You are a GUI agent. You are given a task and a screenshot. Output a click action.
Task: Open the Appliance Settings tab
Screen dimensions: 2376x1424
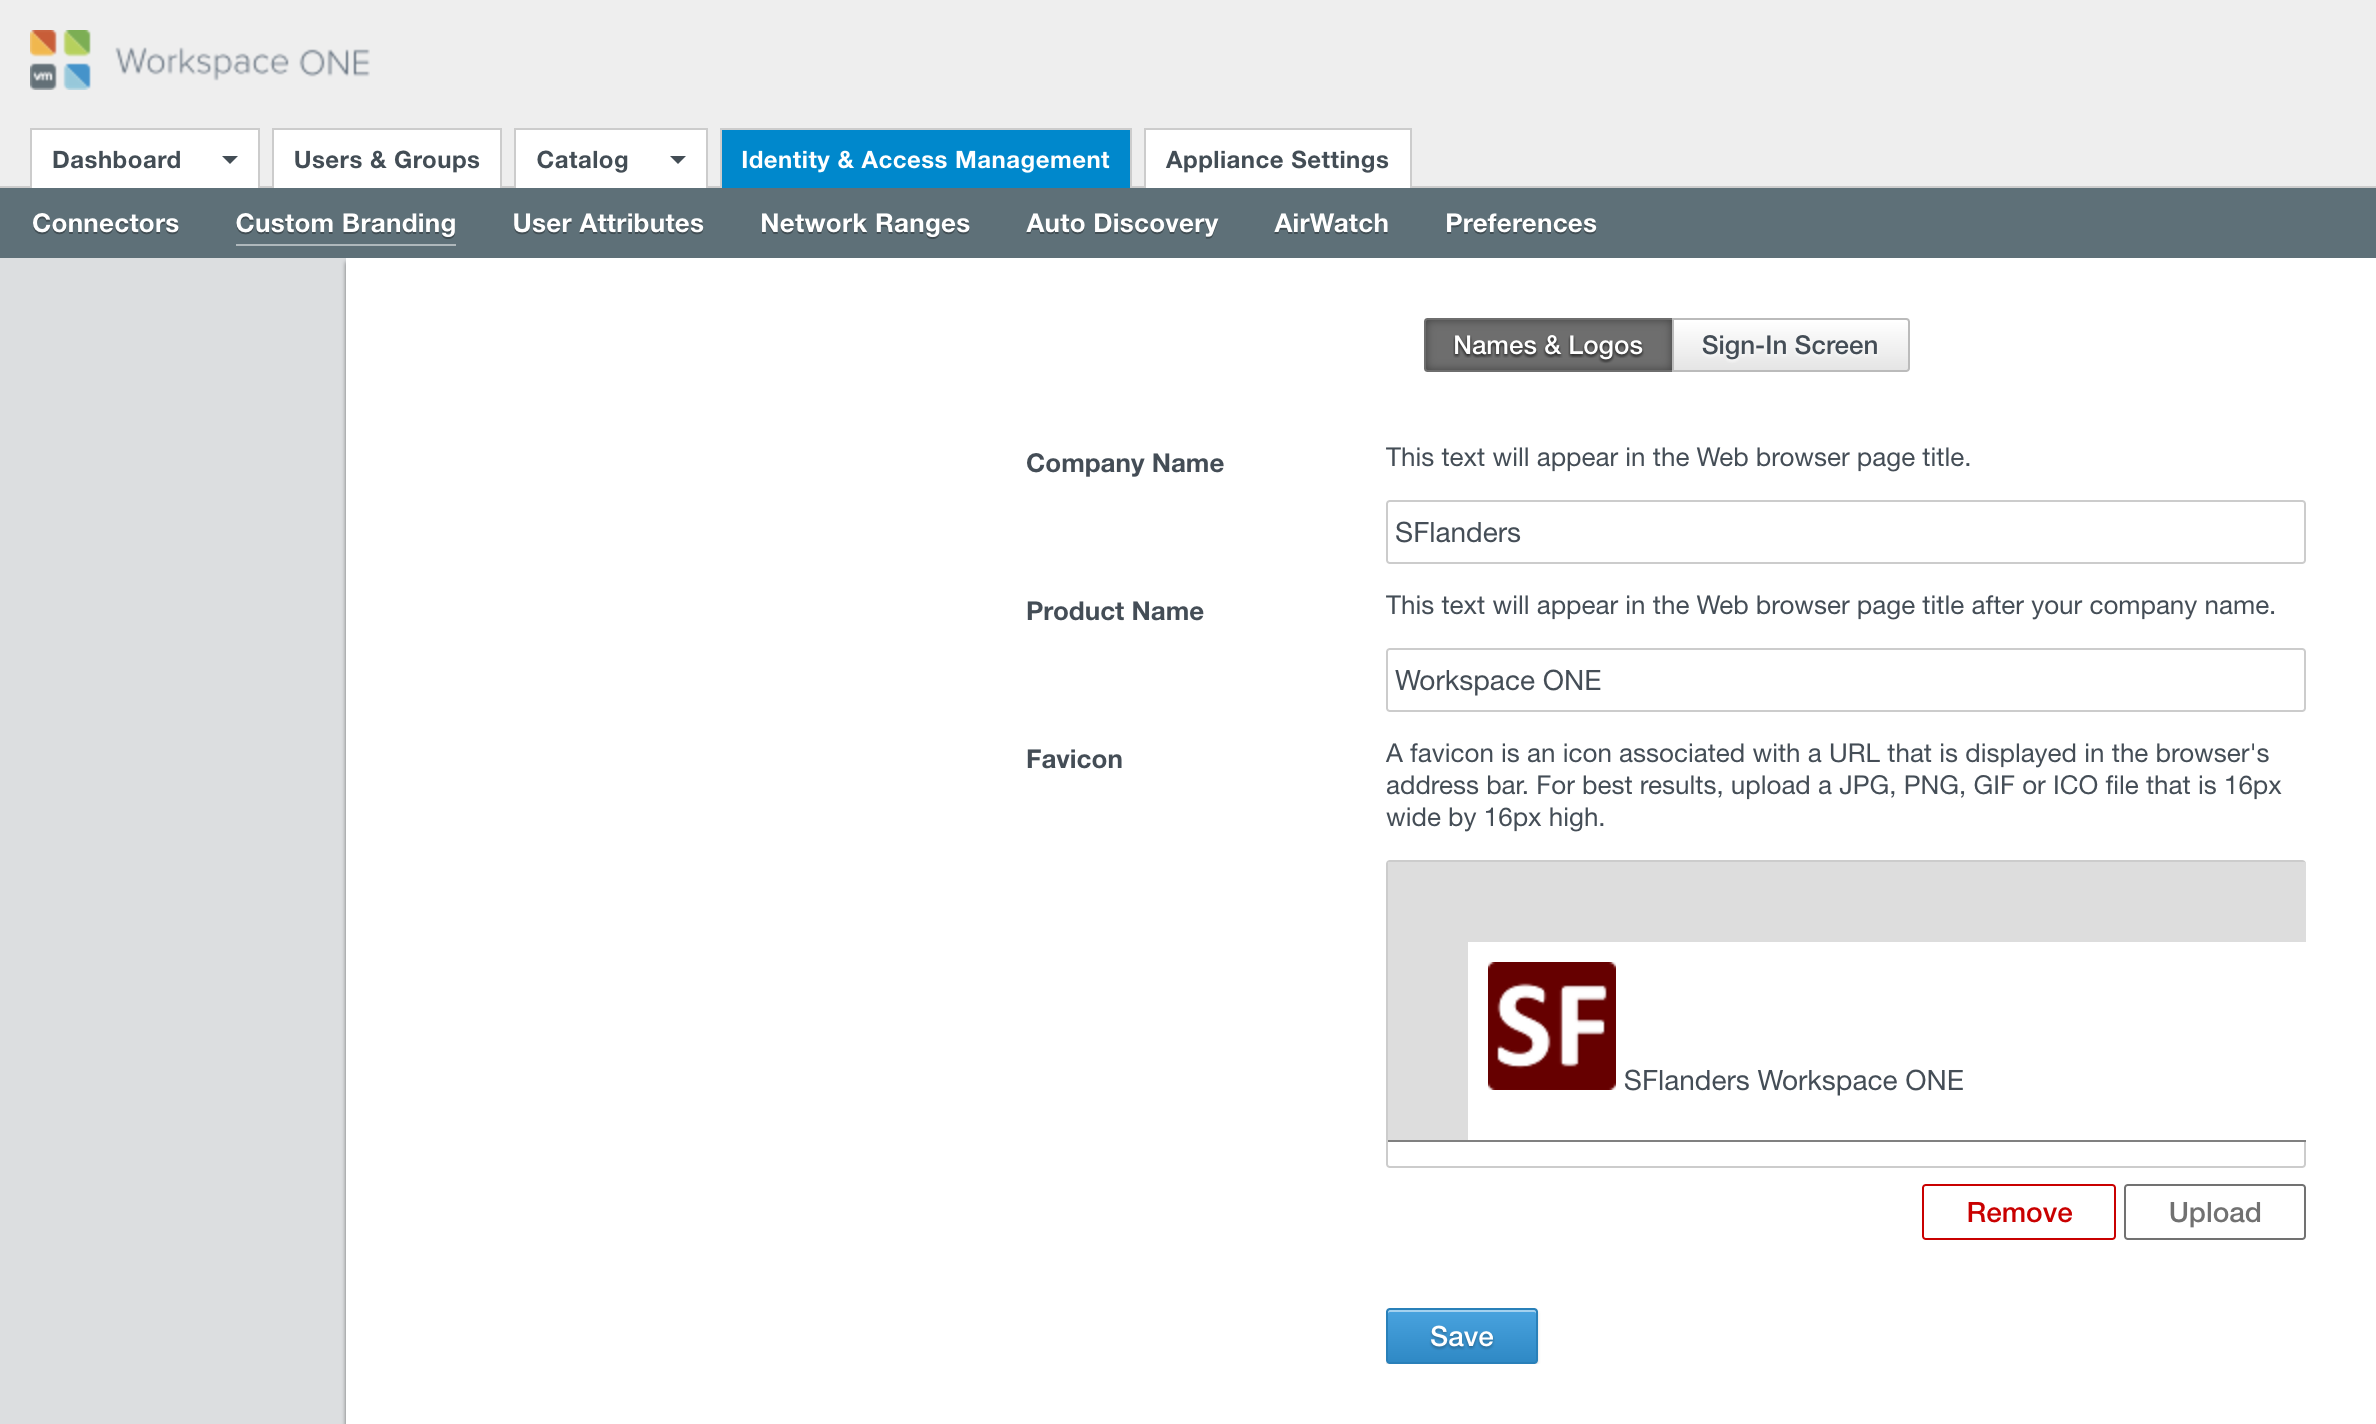pyautogui.click(x=1276, y=160)
